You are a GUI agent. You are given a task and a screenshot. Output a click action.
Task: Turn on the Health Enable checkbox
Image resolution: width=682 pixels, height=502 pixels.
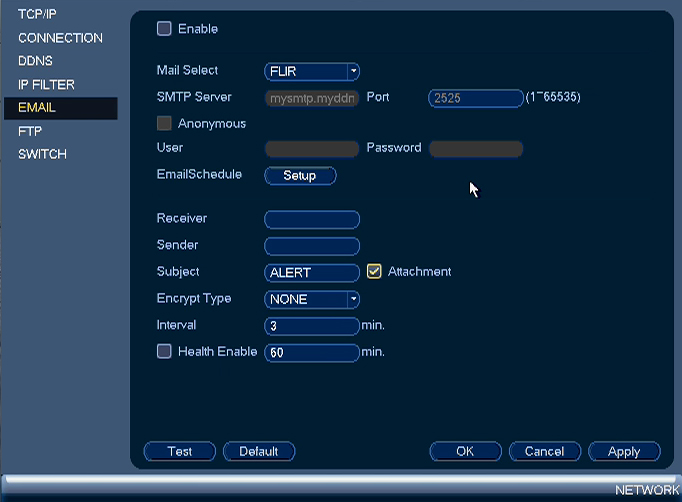(x=164, y=351)
